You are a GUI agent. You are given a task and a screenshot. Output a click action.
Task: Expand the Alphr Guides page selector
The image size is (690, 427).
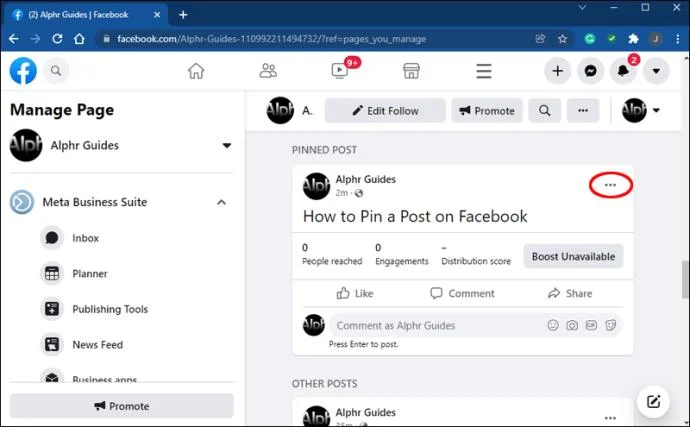[x=227, y=145]
